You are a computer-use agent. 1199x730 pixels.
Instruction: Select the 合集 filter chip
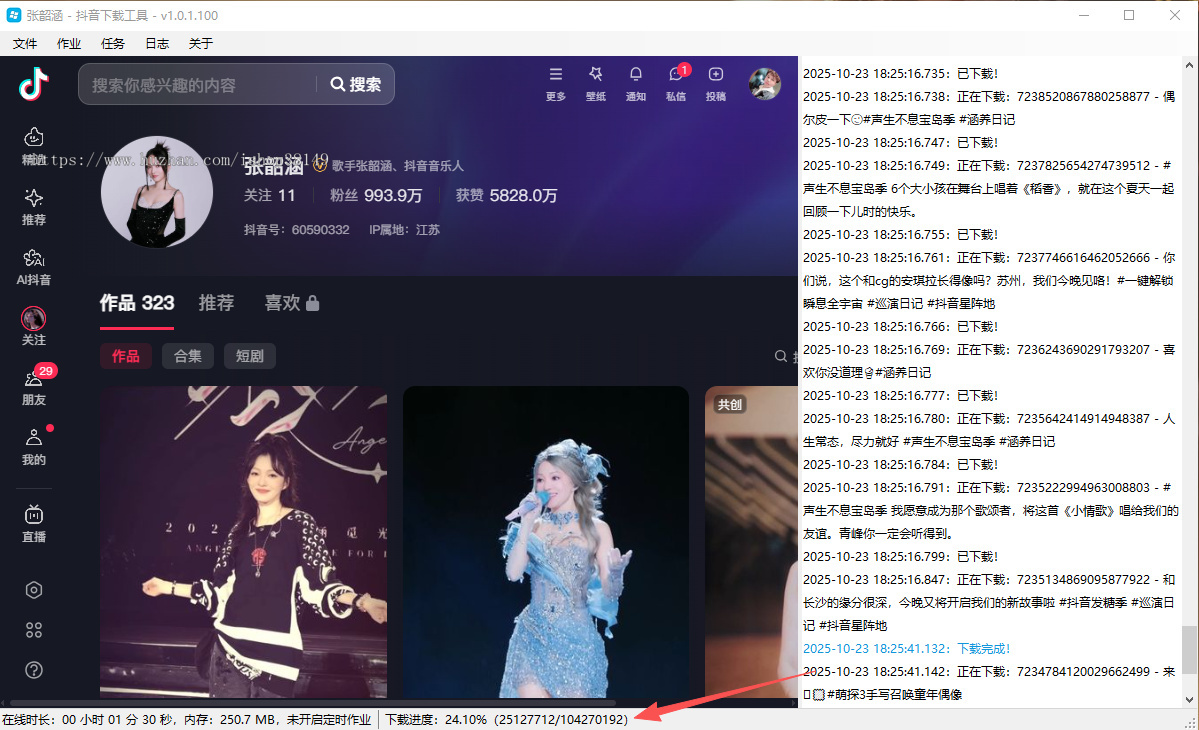187,356
